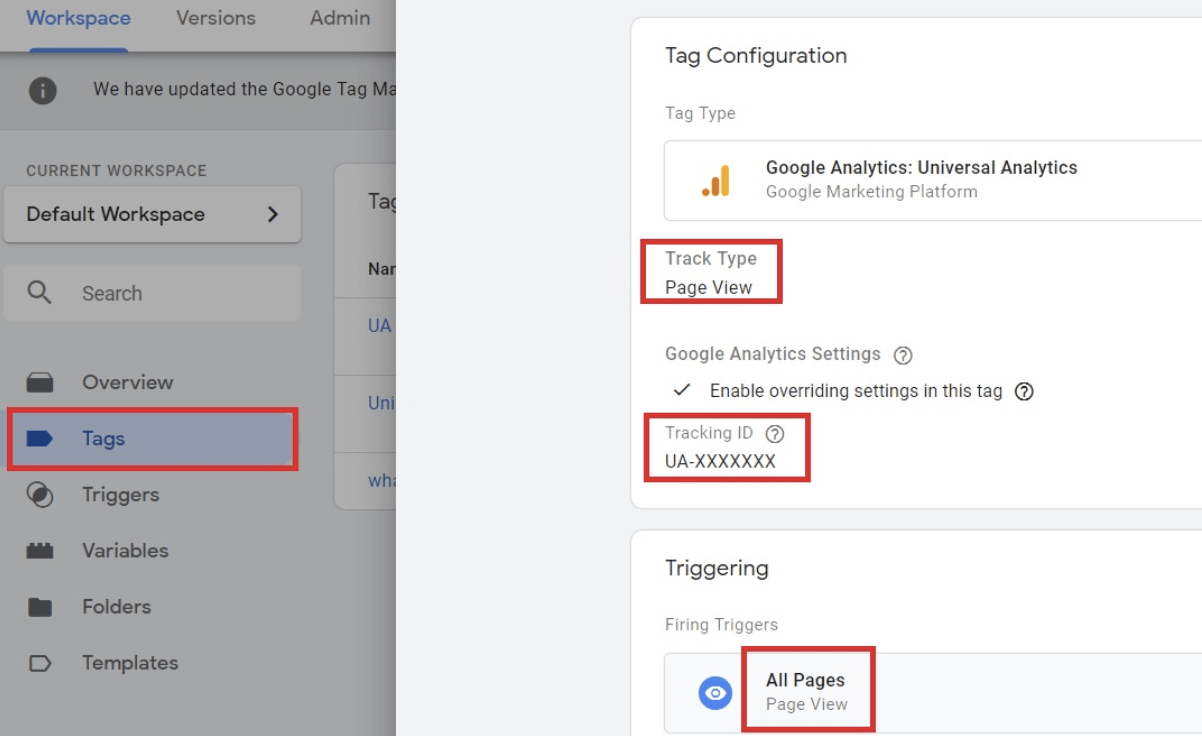1202x736 pixels.
Task: Focus the Search field in the sidebar
Action: 152,293
